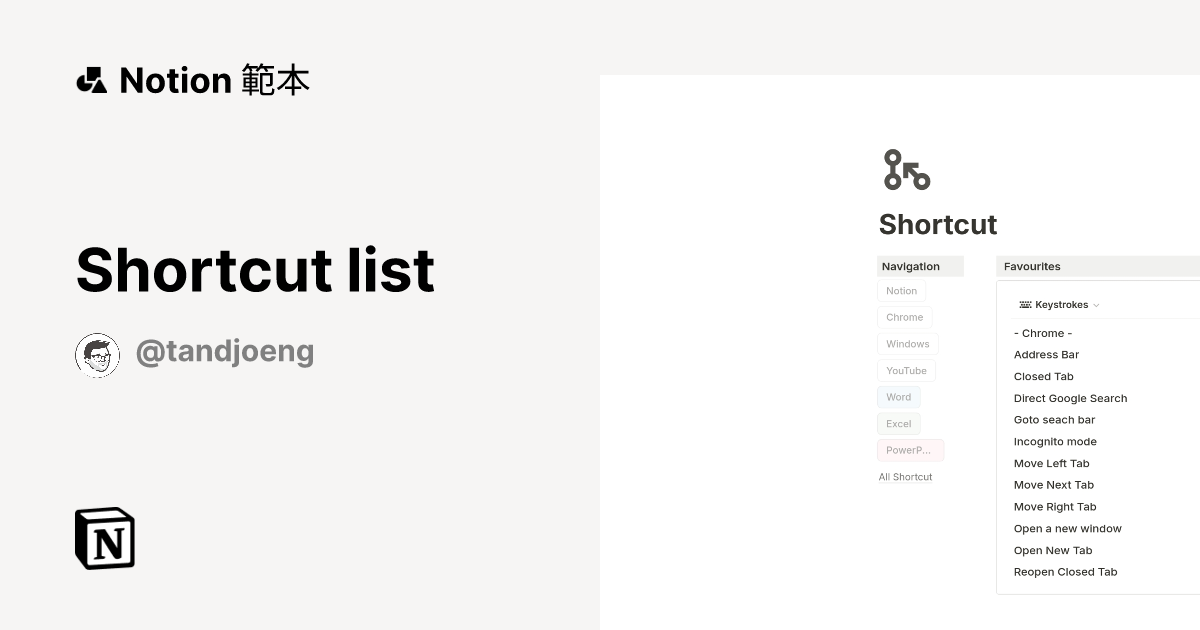Click the author avatar picture
This screenshot has height=630, width=1200.
tap(97, 354)
